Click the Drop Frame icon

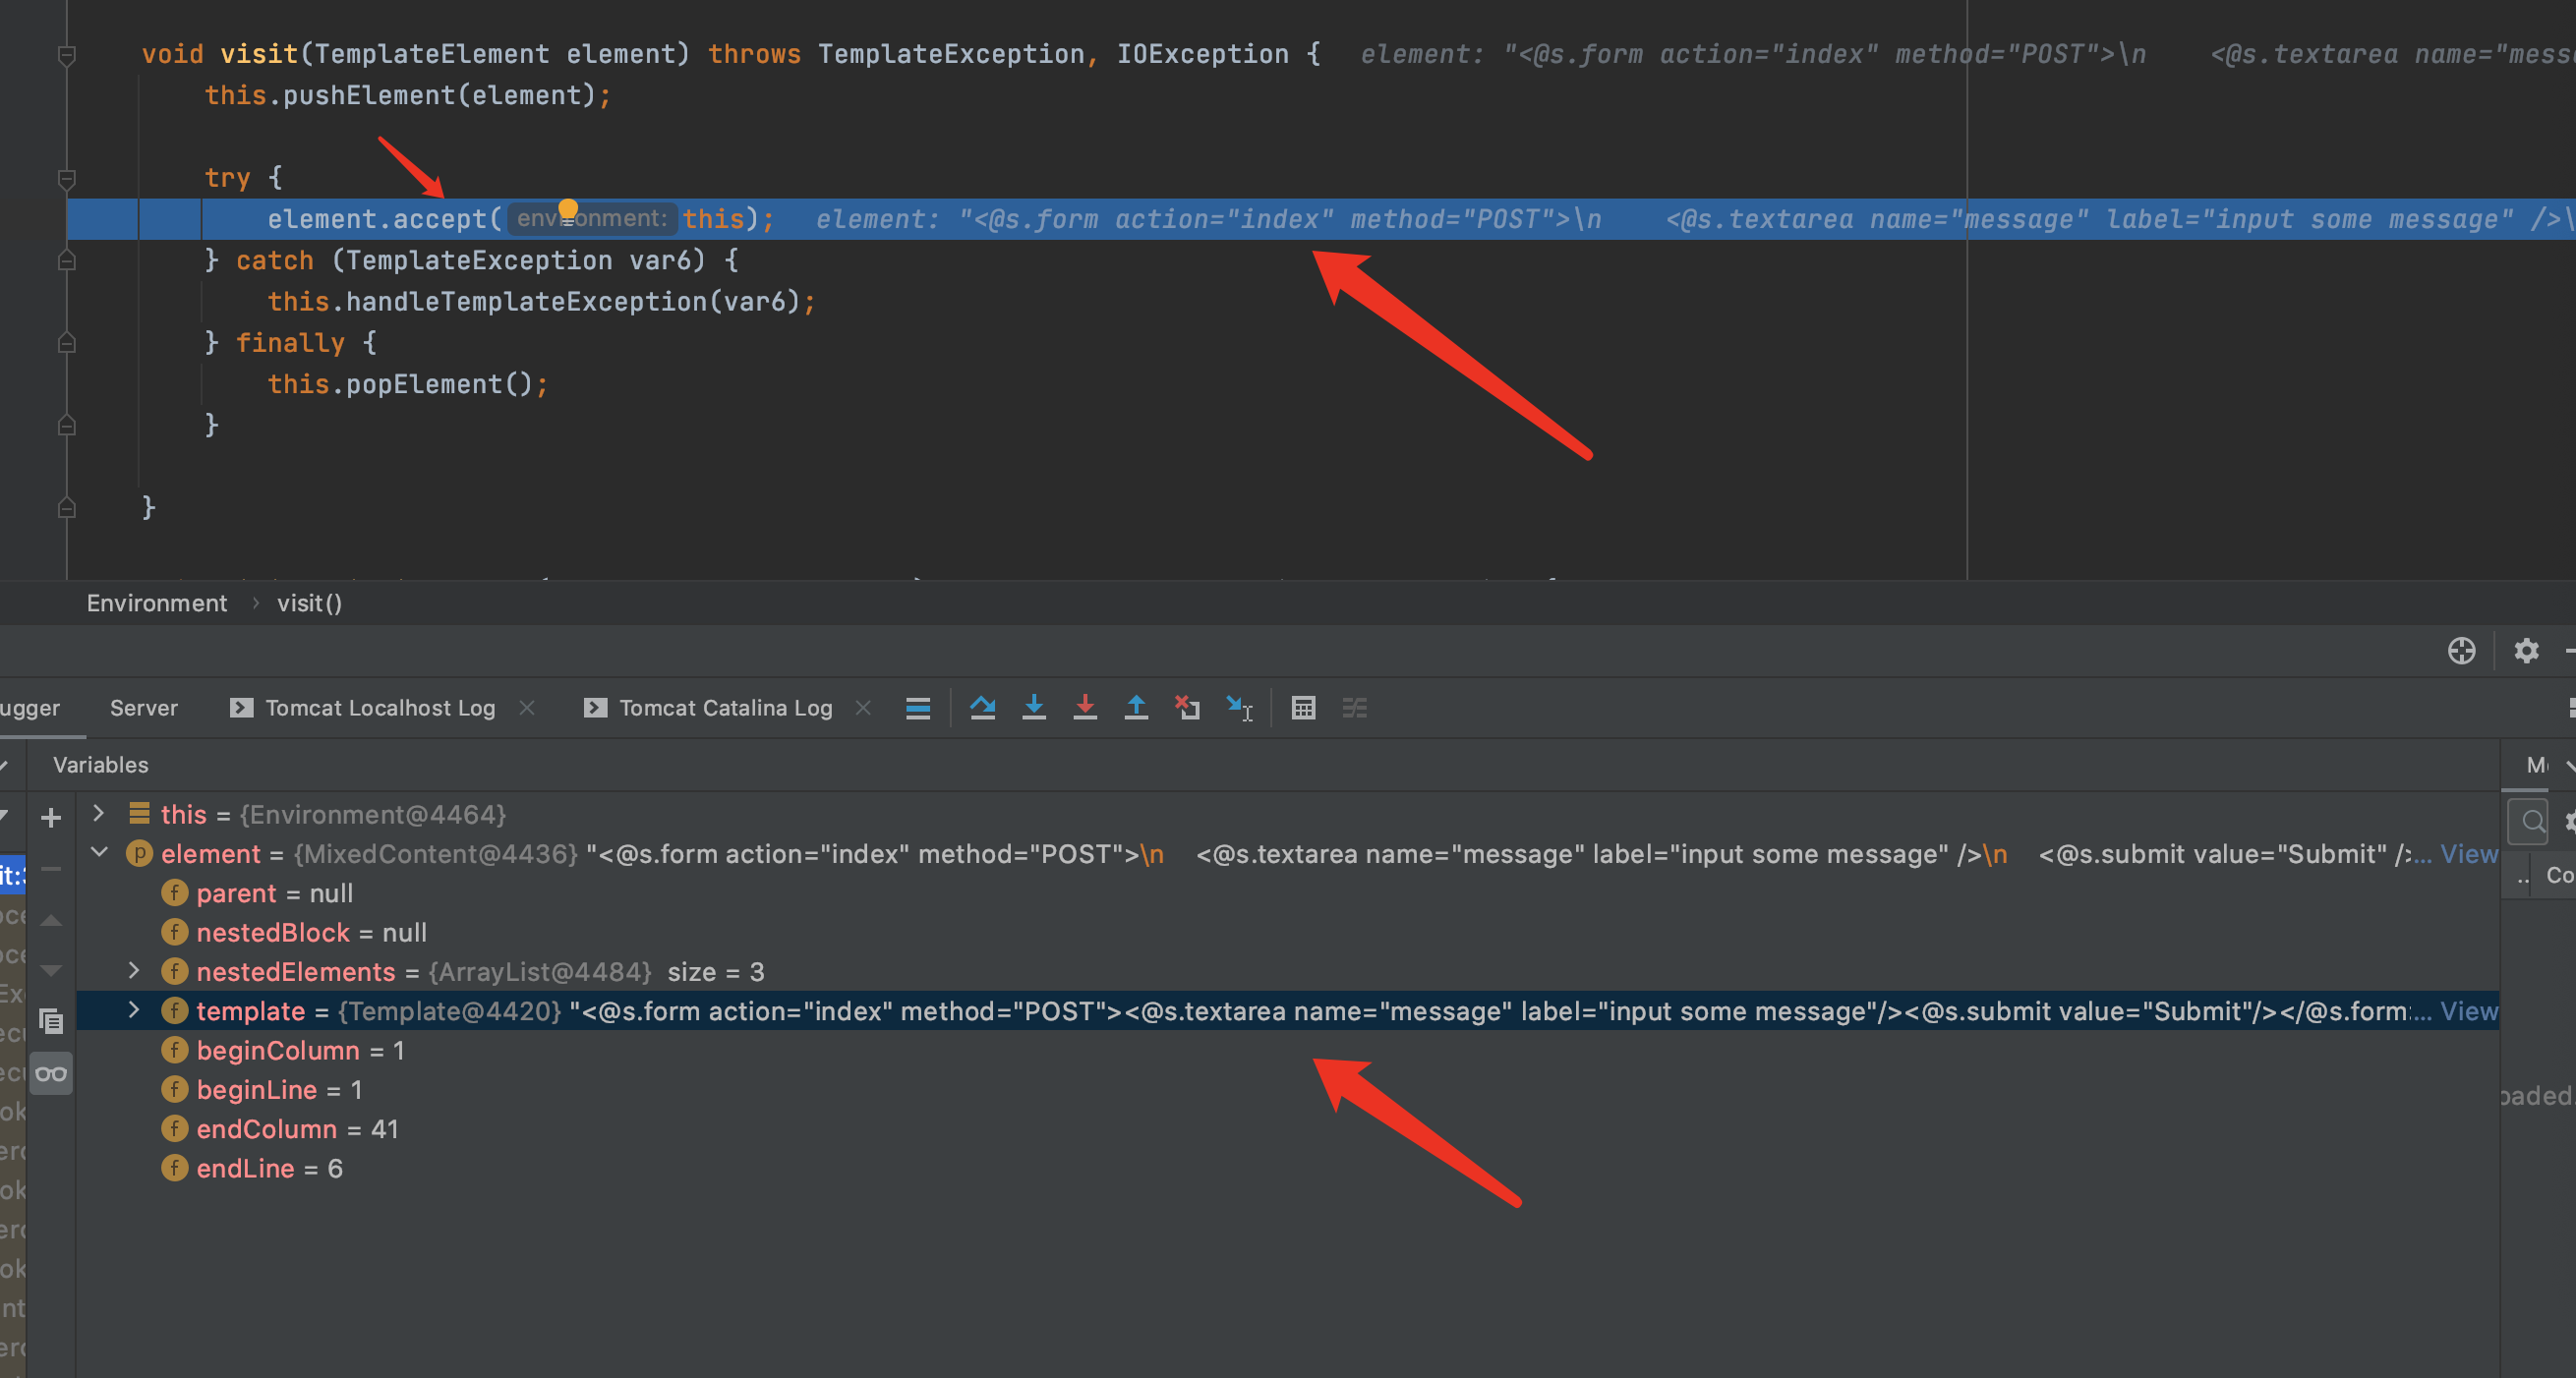[x=1187, y=708]
